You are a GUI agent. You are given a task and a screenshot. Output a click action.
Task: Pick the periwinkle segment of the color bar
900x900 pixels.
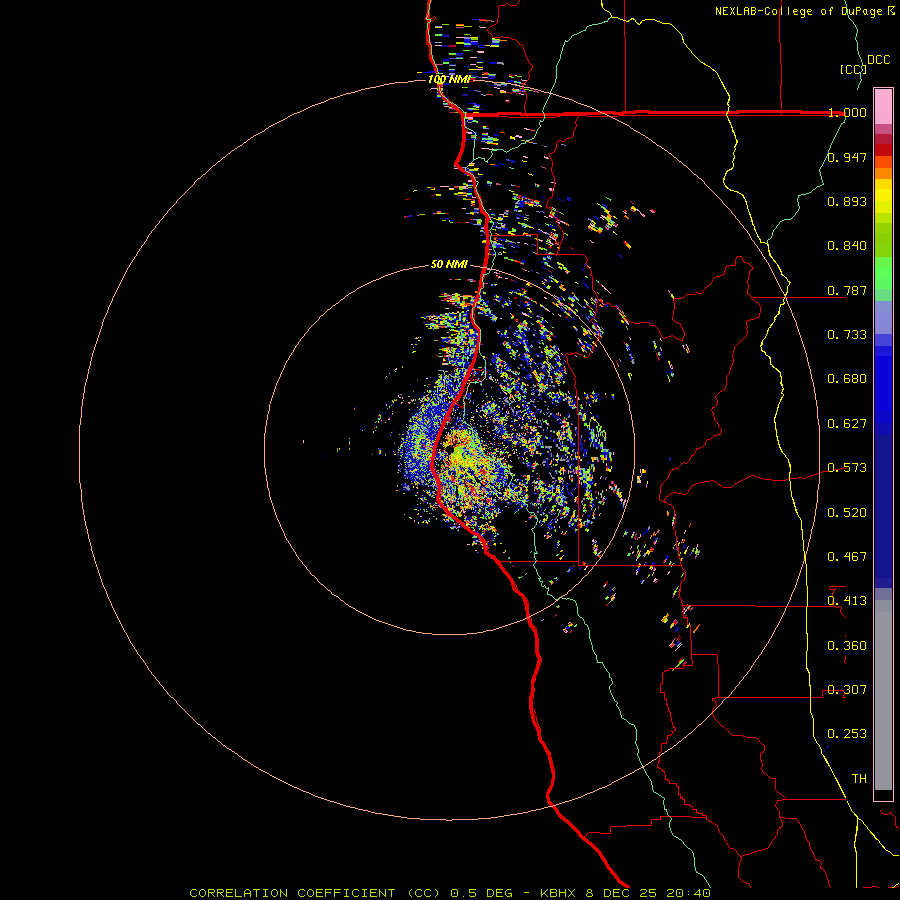click(883, 317)
